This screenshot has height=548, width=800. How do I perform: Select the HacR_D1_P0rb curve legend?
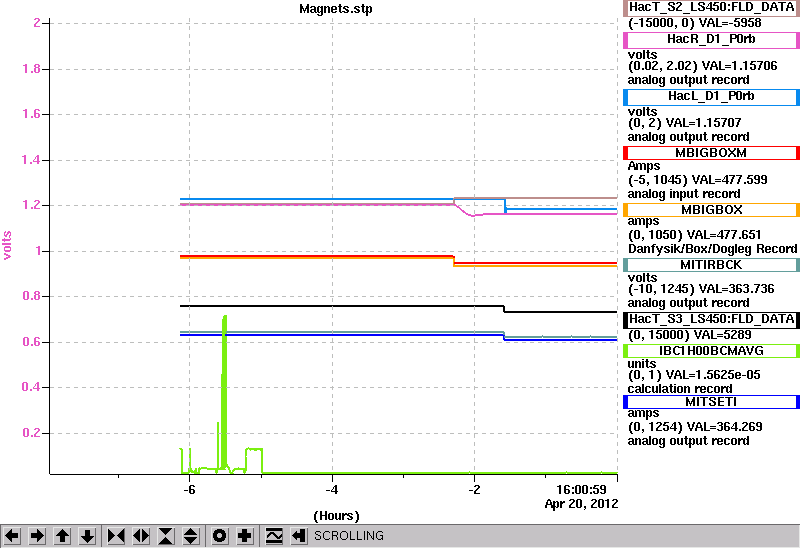[x=711, y=40]
